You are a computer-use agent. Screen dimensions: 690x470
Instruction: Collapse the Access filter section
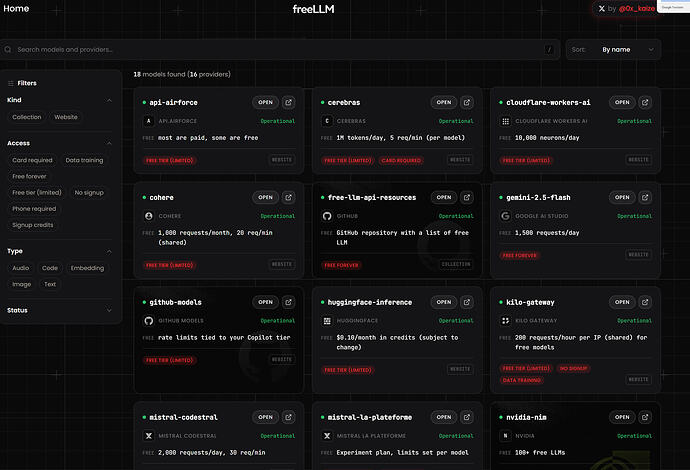109,143
